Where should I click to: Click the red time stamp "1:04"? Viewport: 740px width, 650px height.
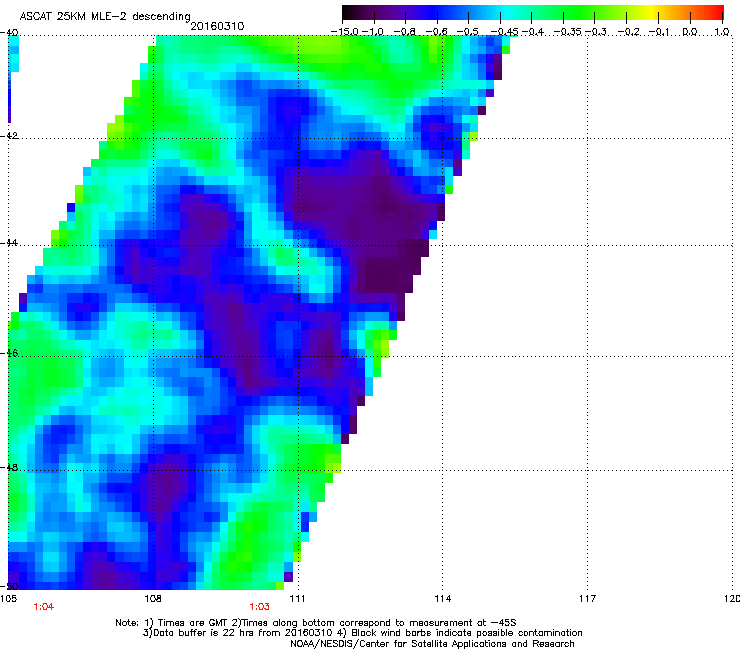pyautogui.click(x=43, y=607)
